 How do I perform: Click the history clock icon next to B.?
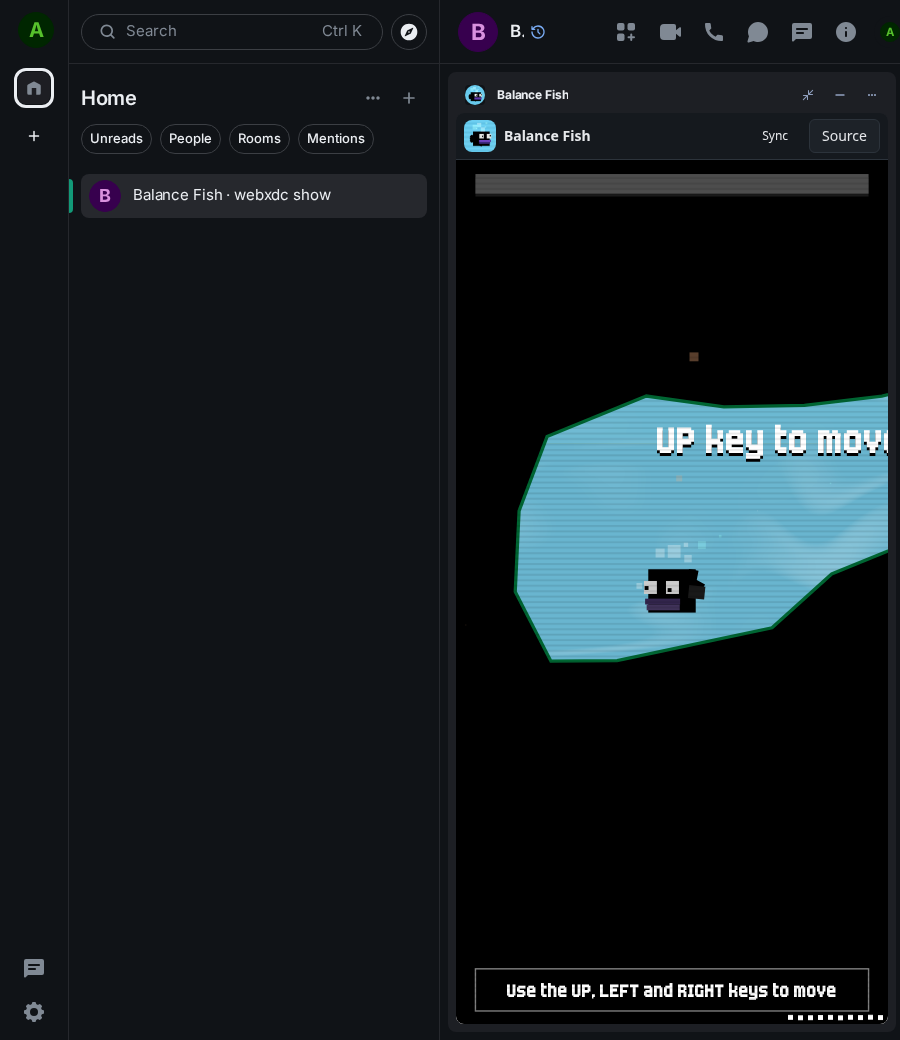(x=538, y=32)
